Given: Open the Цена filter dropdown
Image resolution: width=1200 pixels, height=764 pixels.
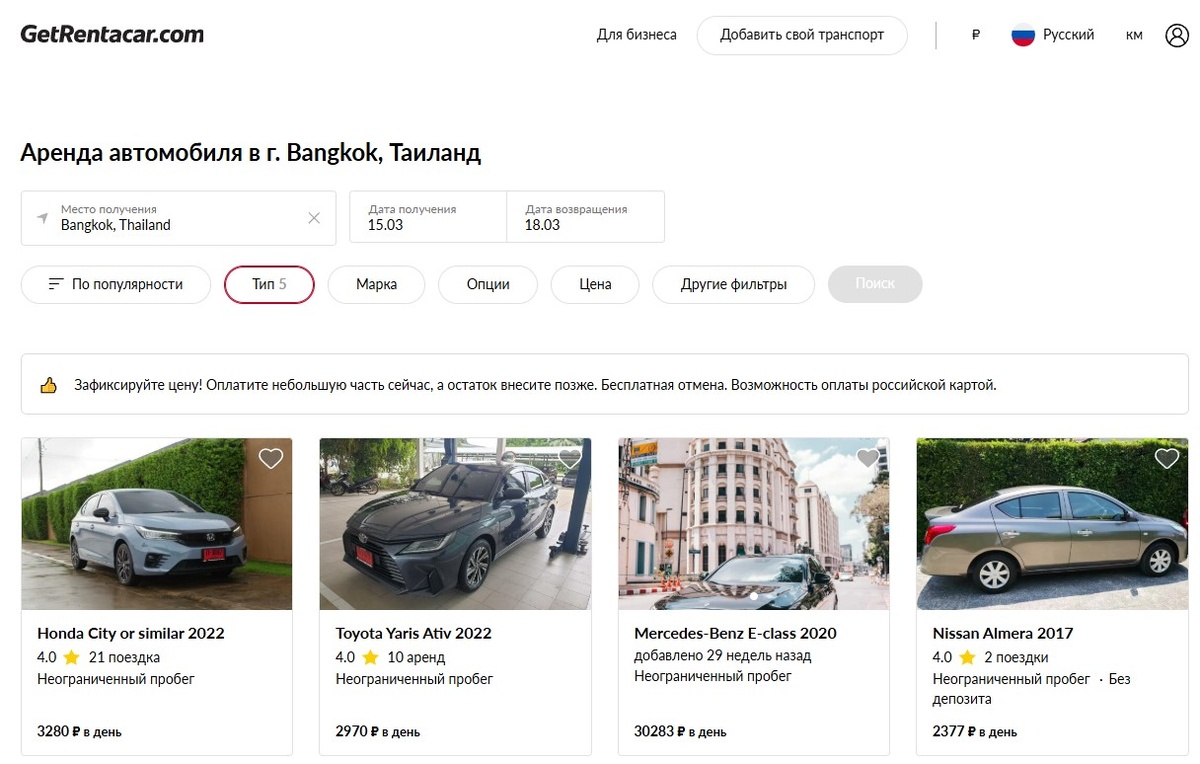Looking at the screenshot, I should pyautogui.click(x=595, y=284).
